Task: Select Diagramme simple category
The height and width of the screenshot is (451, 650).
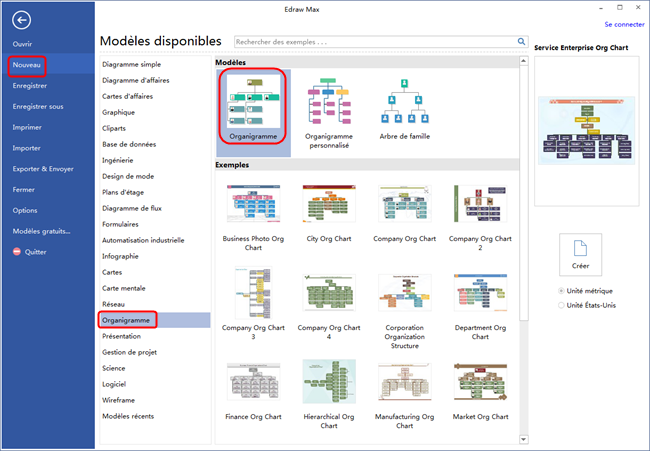Action: (131, 64)
